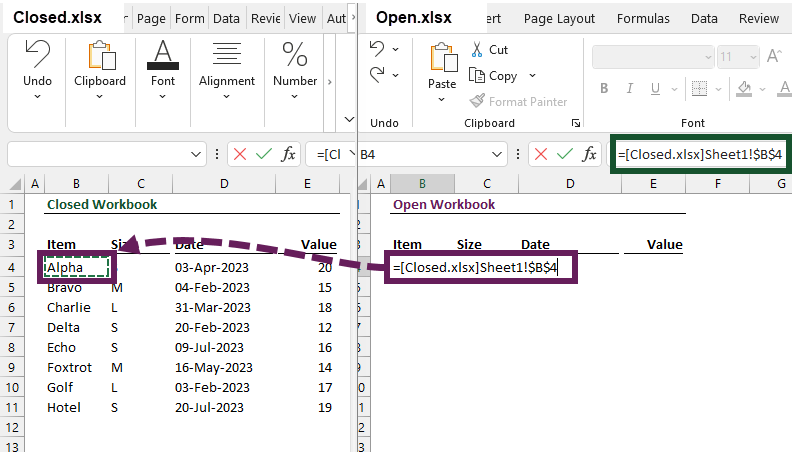Open Formulas tab in Open.xlsx

643,19
